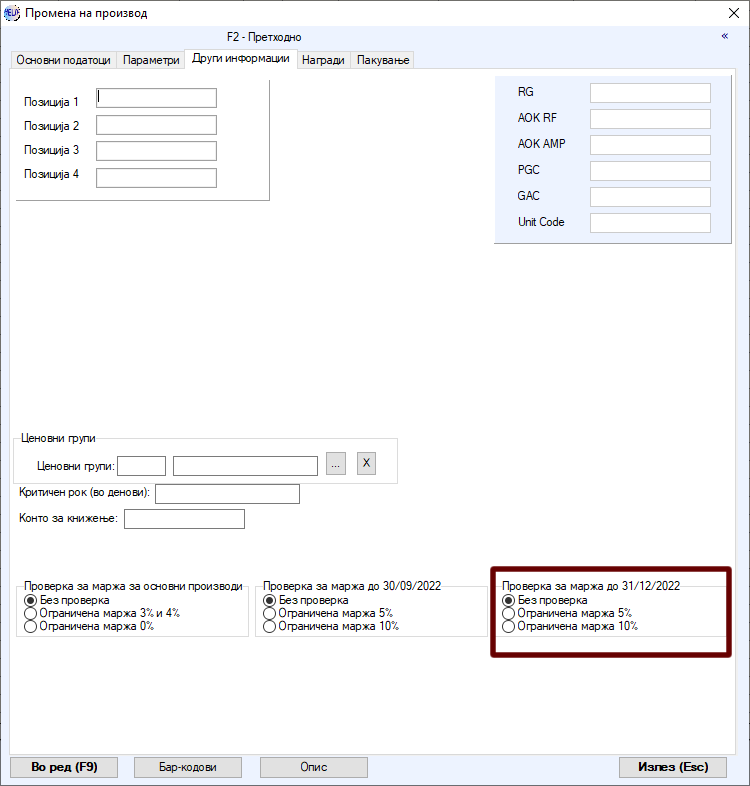Viewport: 750px width, 786px height.
Task: Go to the Пакување tab
Action: pyautogui.click(x=383, y=60)
